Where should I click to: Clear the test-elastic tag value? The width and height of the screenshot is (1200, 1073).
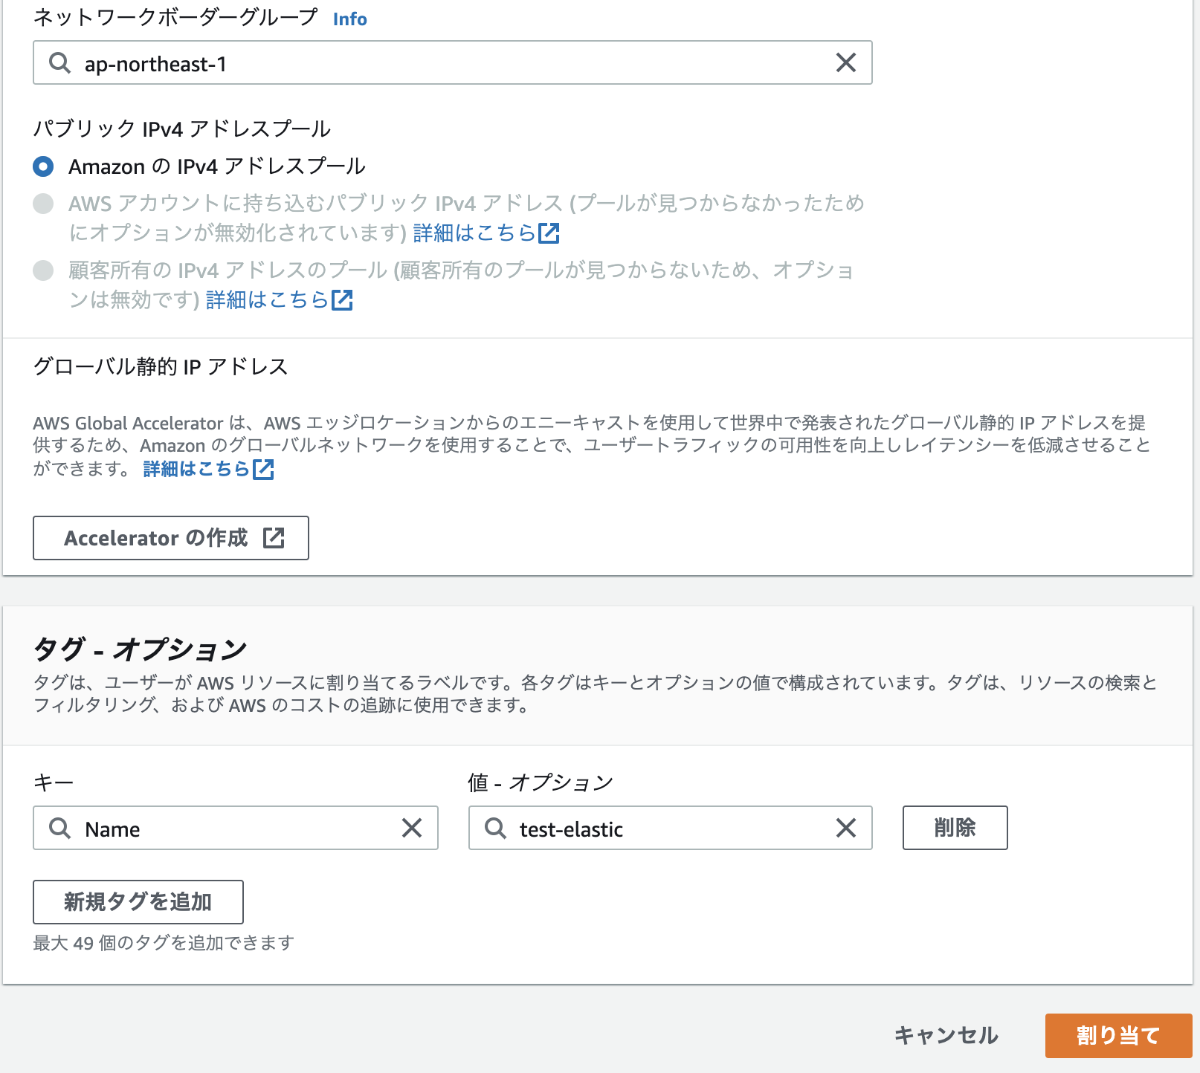[x=845, y=828]
